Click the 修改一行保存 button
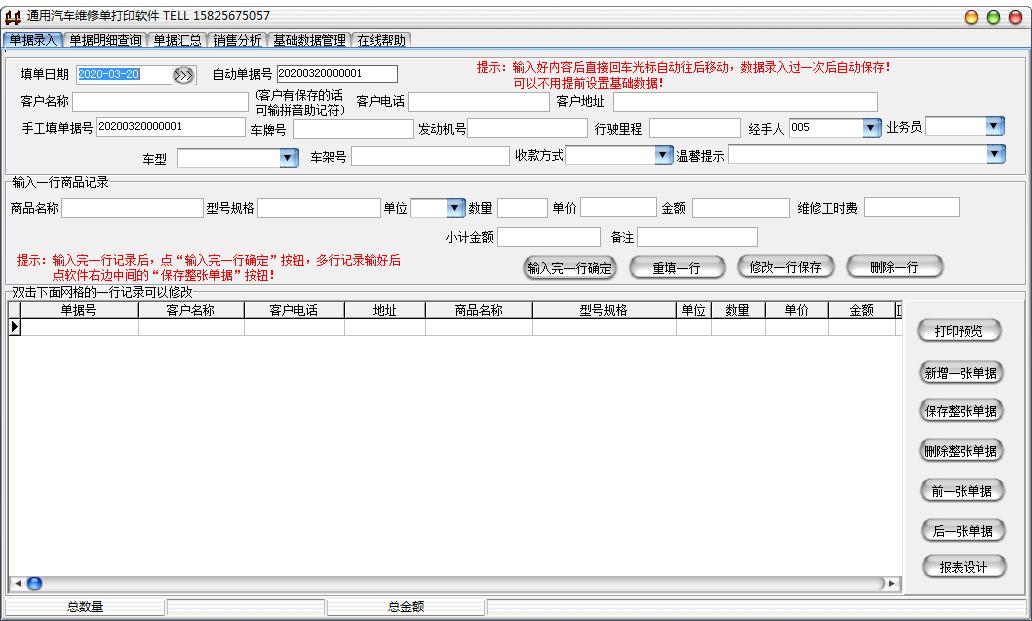 [x=786, y=267]
